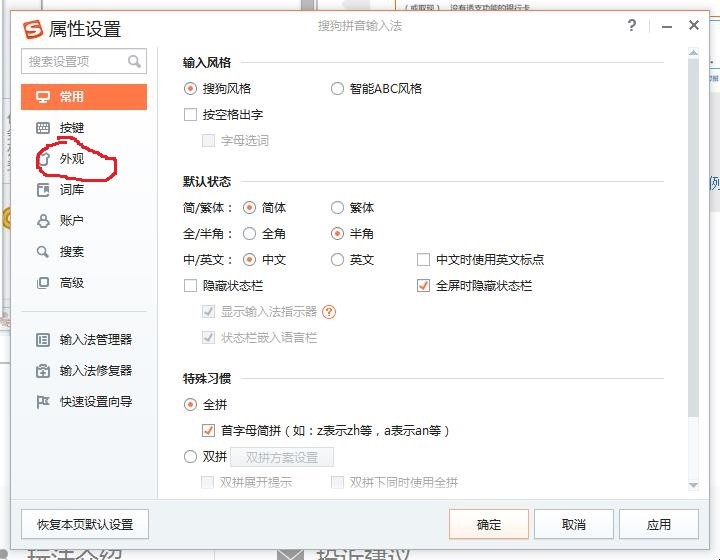This screenshot has width=720, height=560.
Task: Click the flag icon beside 快速设置向导
Action: [x=43, y=402]
